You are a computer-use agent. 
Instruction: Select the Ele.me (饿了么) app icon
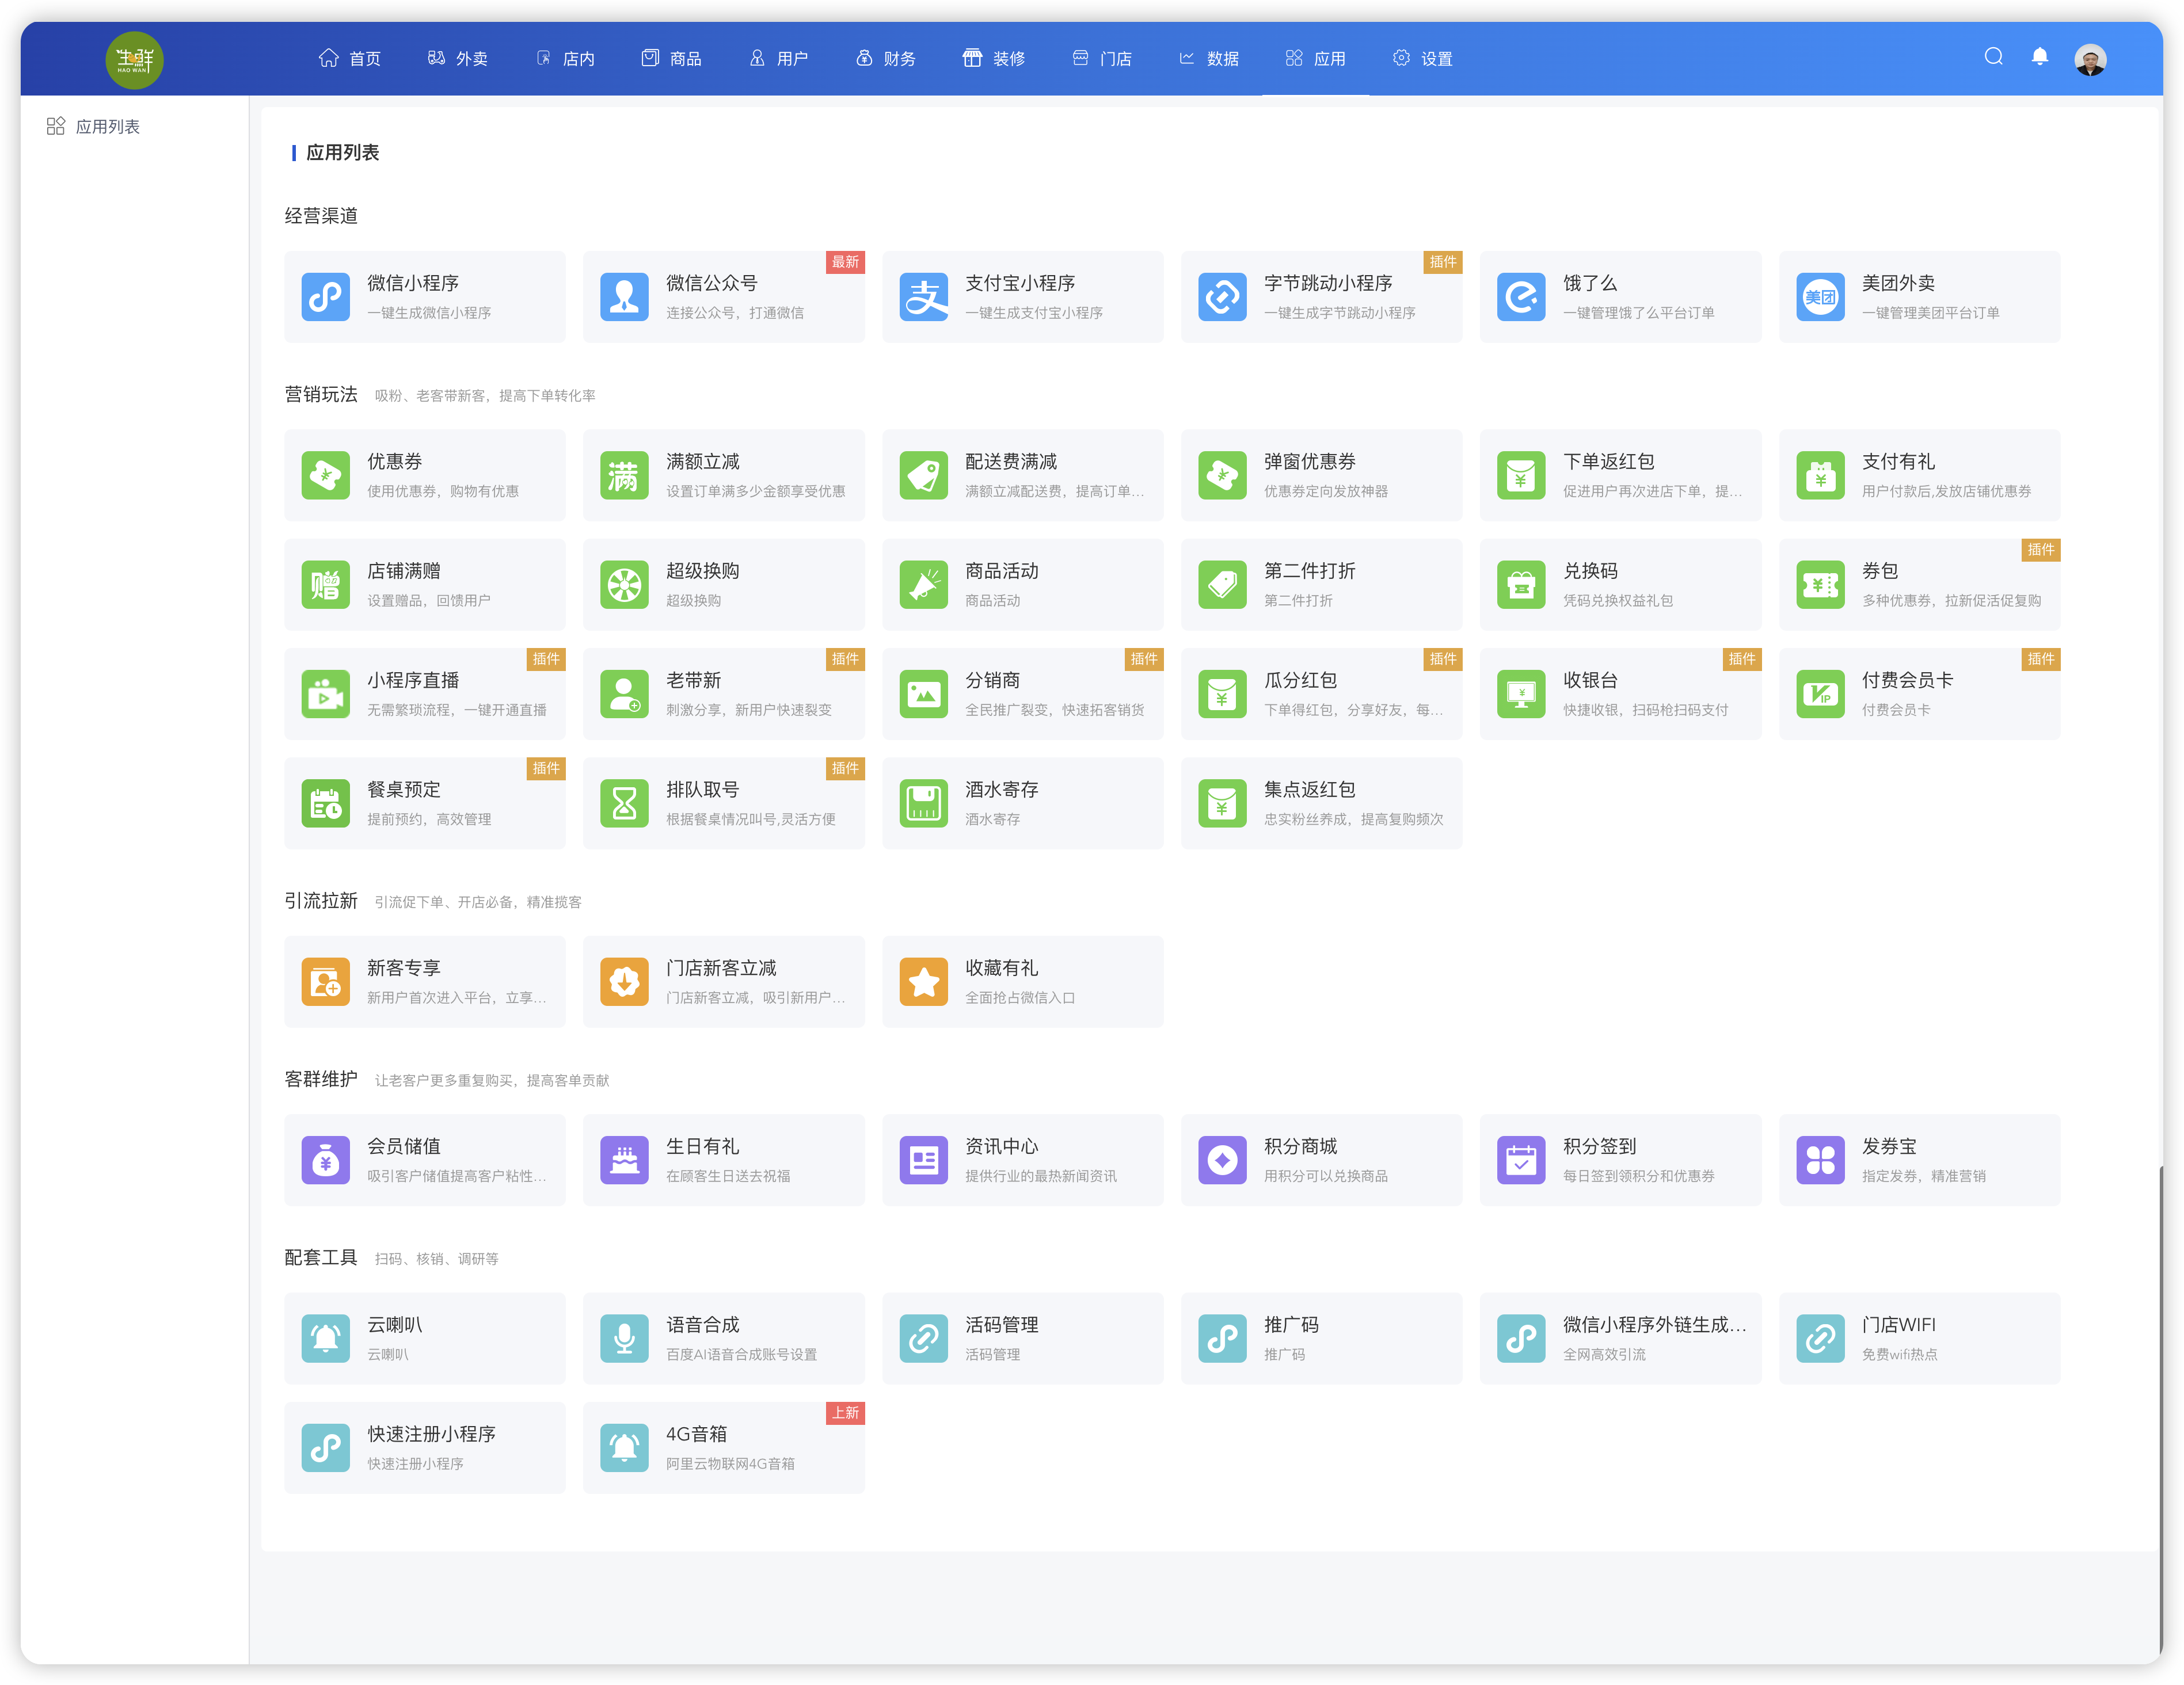[x=1521, y=297]
